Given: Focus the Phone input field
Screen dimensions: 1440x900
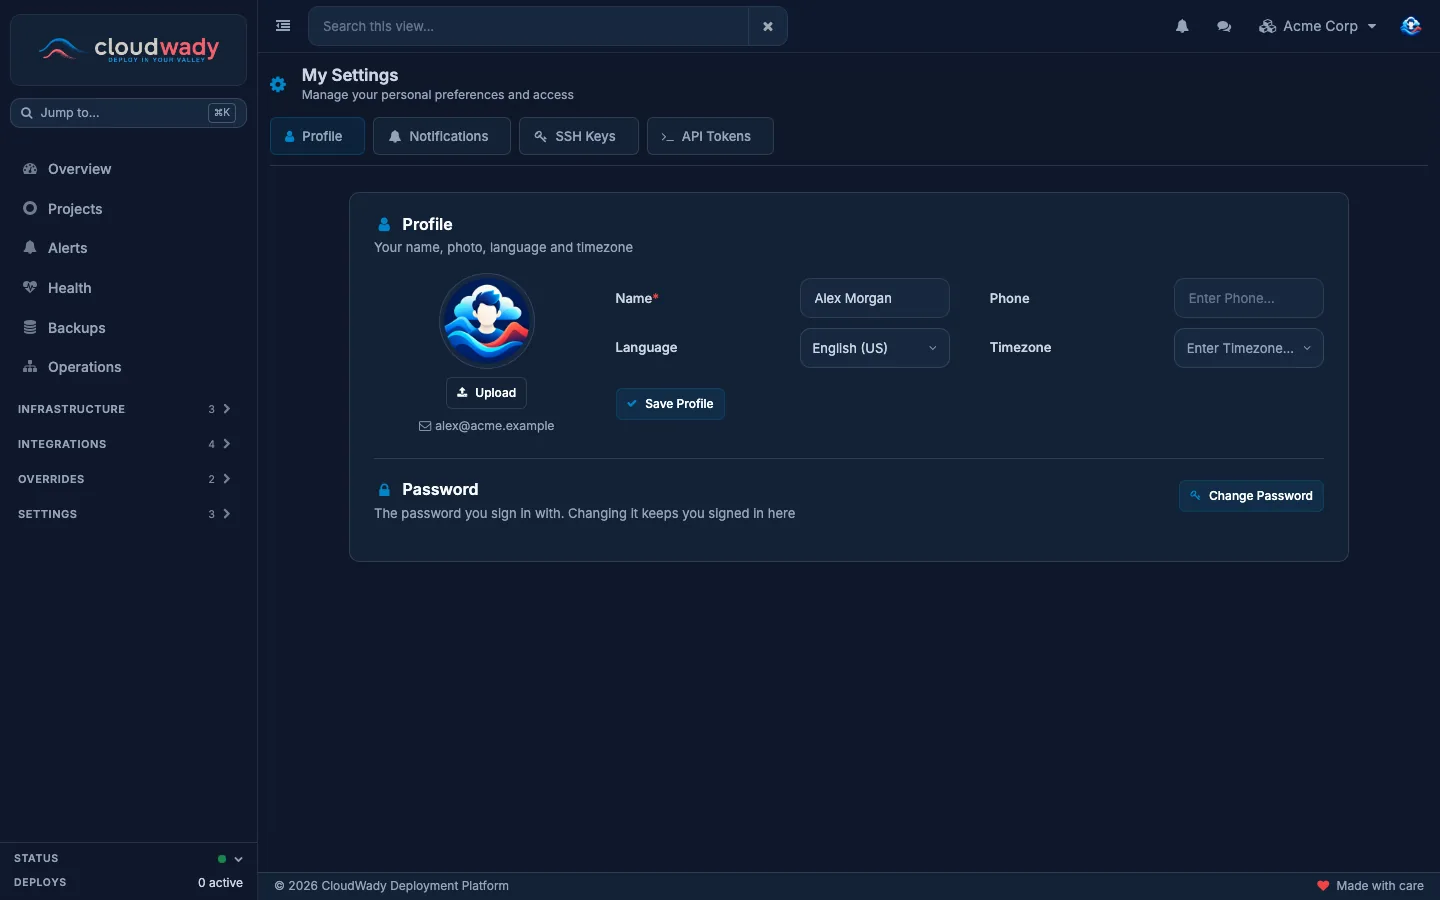Looking at the screenshot, I should (x=1249, y=298).
